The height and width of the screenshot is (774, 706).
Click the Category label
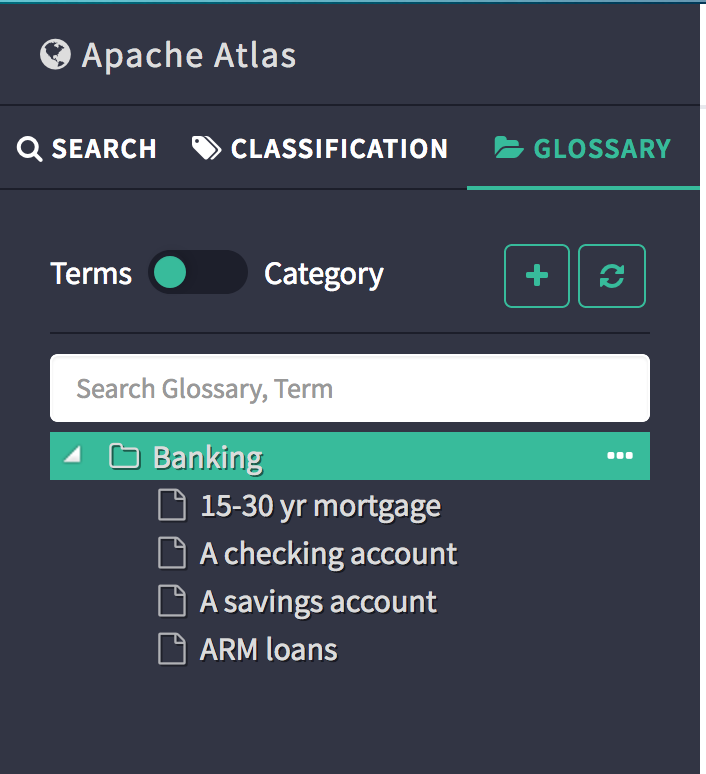click(x=323, y=274)
